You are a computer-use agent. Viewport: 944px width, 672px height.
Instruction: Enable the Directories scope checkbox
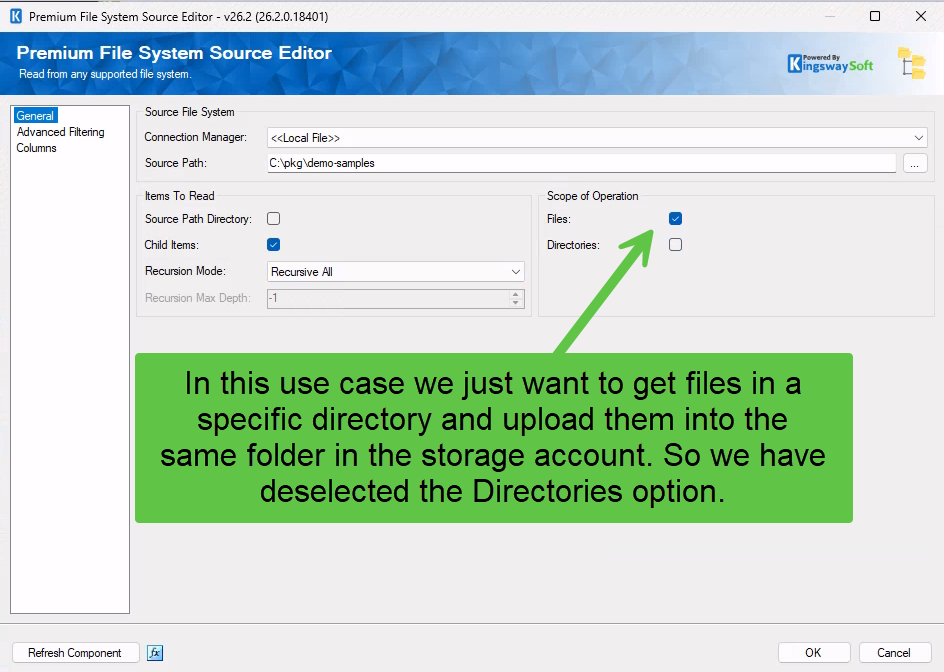[x=675, y=244]
